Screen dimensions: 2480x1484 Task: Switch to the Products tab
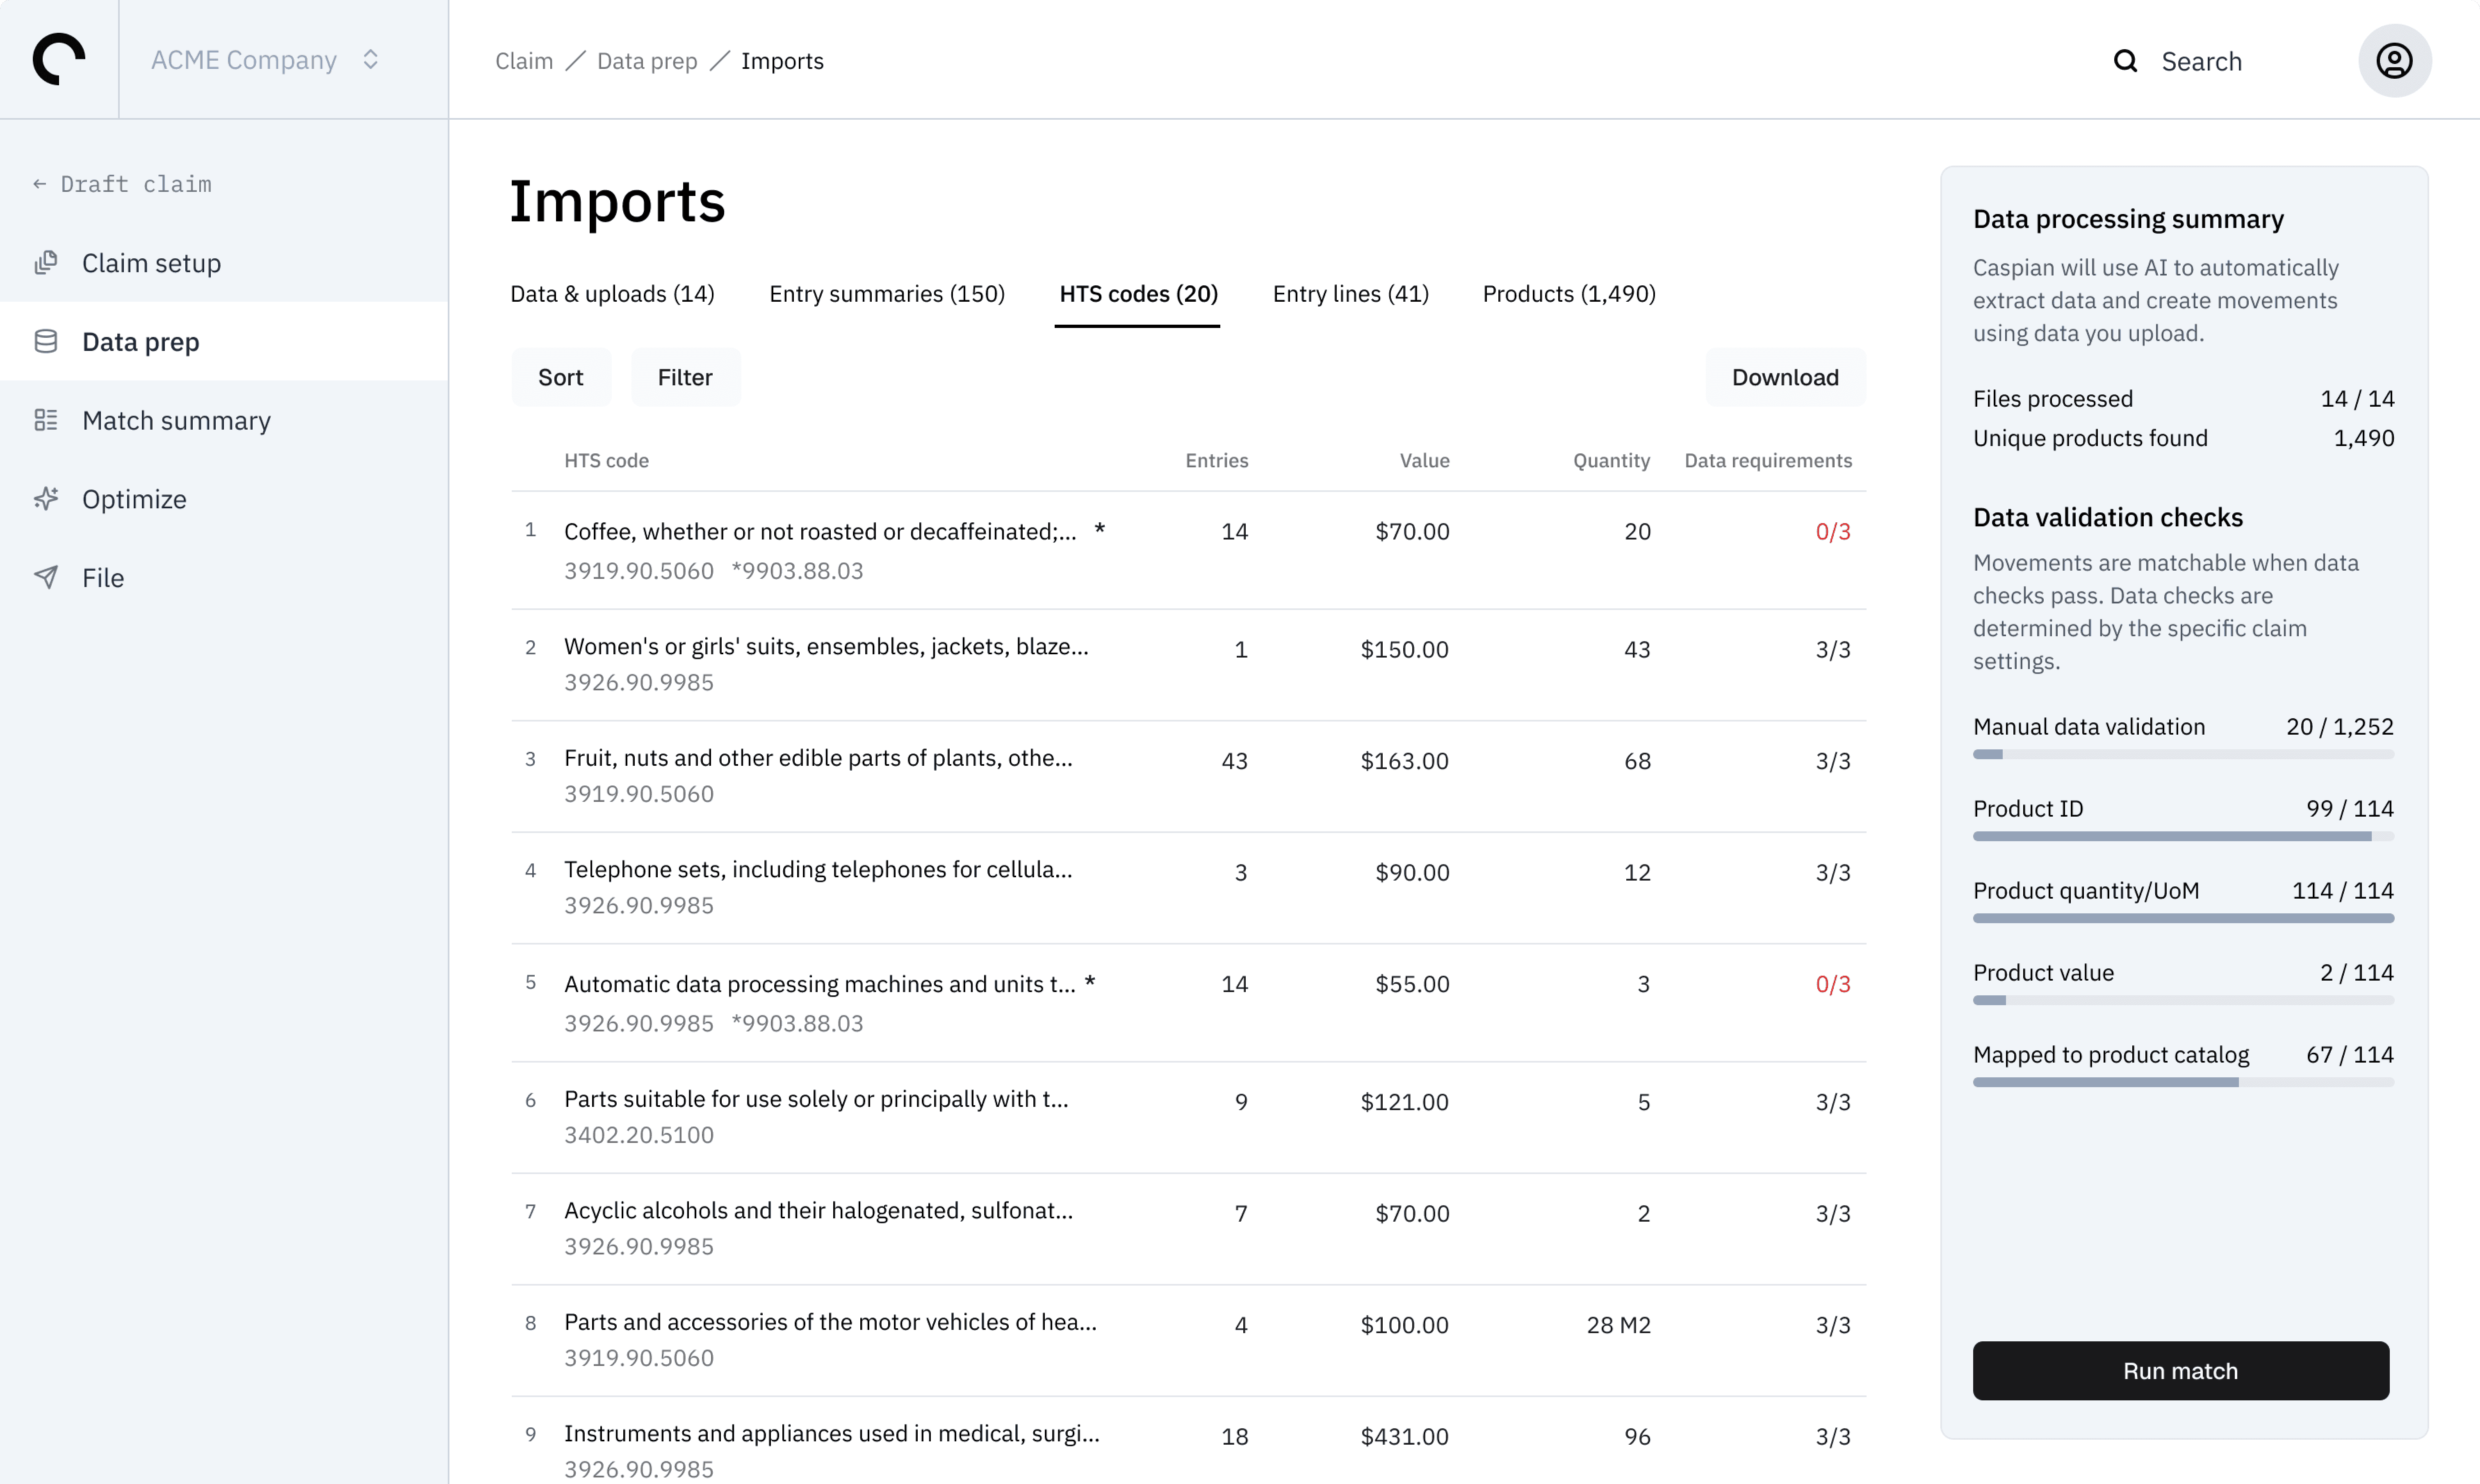pos(1568,294)
